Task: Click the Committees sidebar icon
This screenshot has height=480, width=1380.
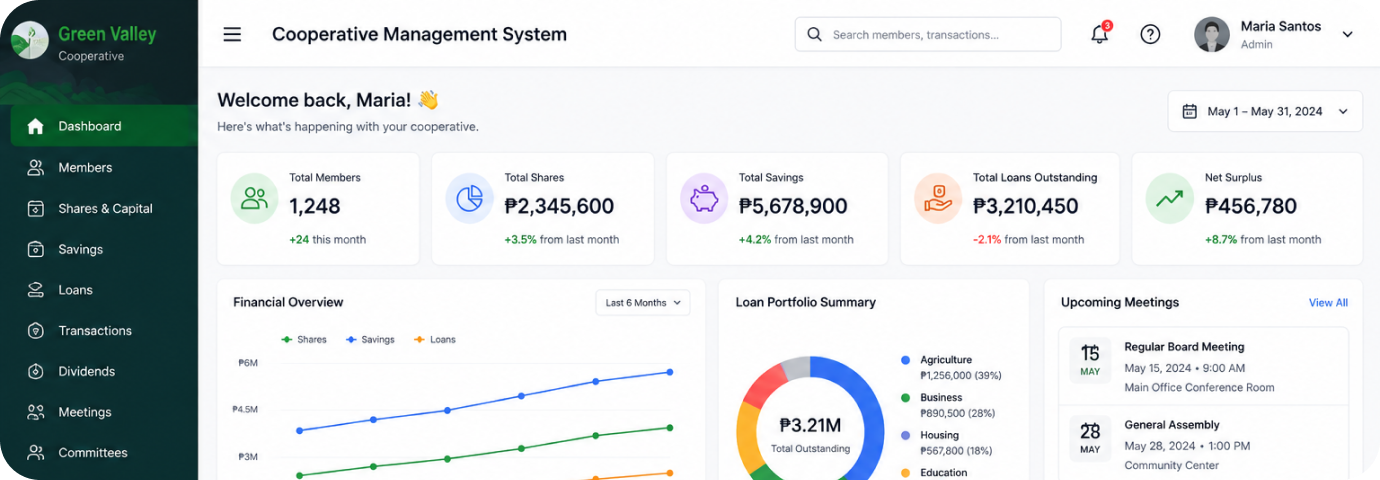Action: 36,453
